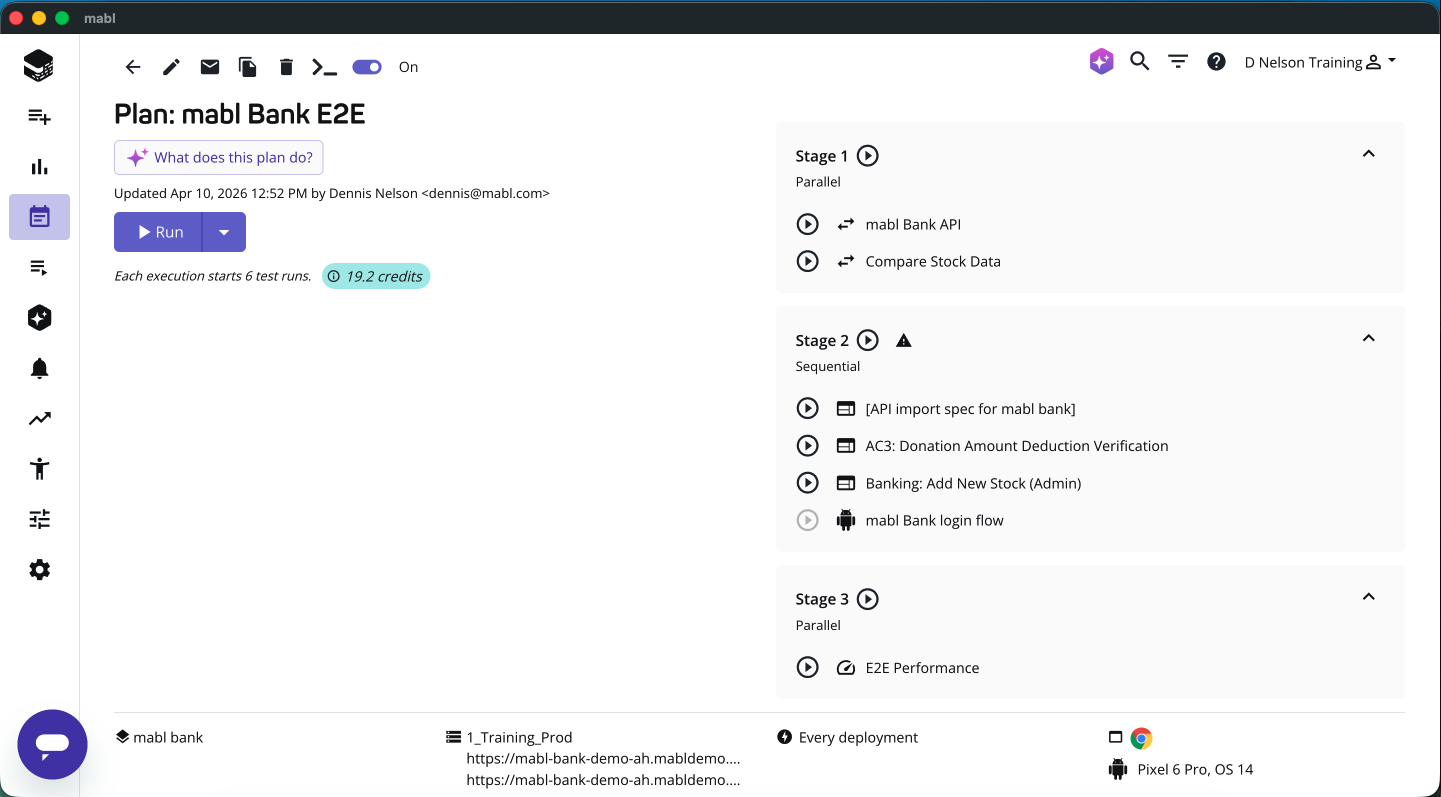Open notifications via the bell icon in sidebar
The height and width of the screenshot is (797, 1441).
[x=39, y=368]
